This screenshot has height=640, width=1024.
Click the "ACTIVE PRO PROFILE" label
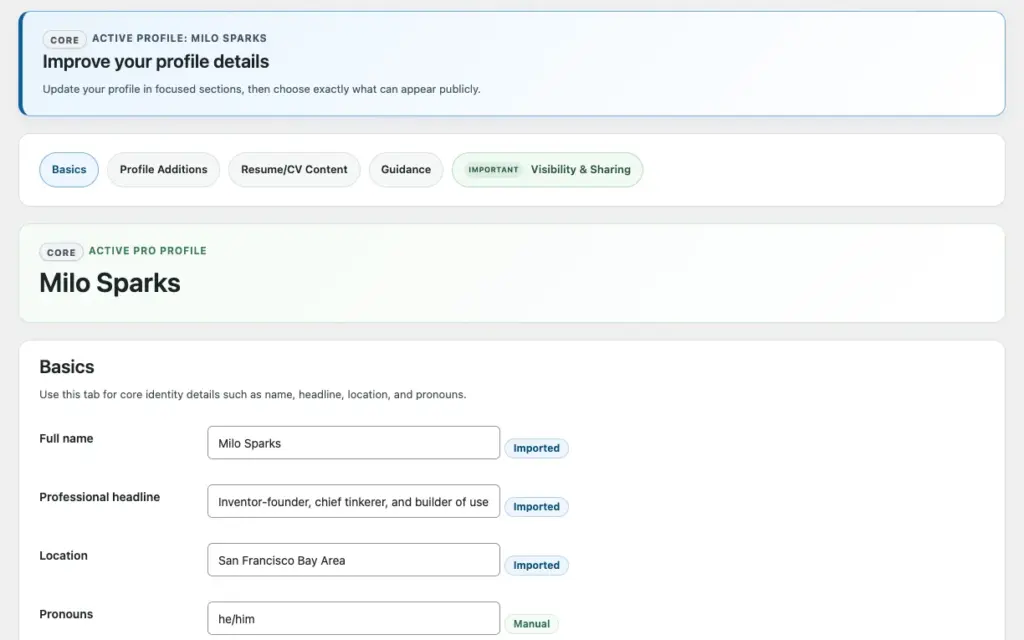point(148,251)
